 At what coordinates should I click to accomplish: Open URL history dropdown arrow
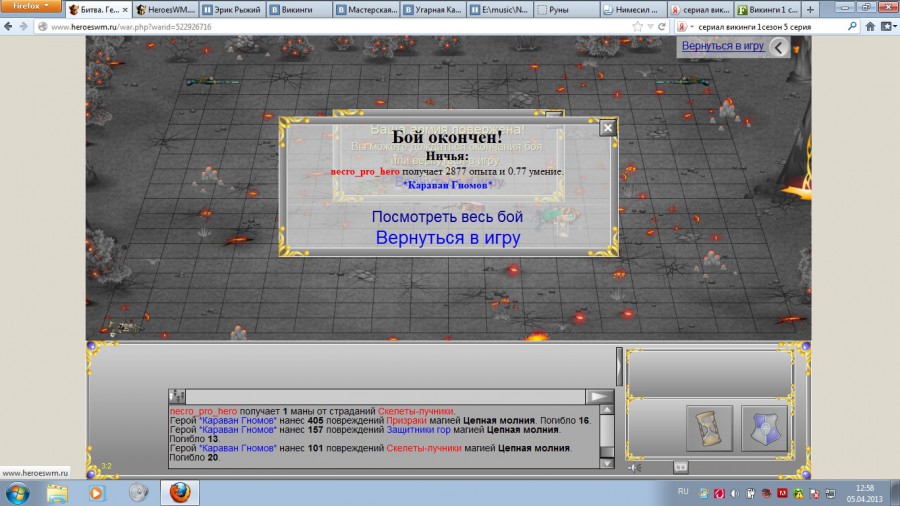650,26
